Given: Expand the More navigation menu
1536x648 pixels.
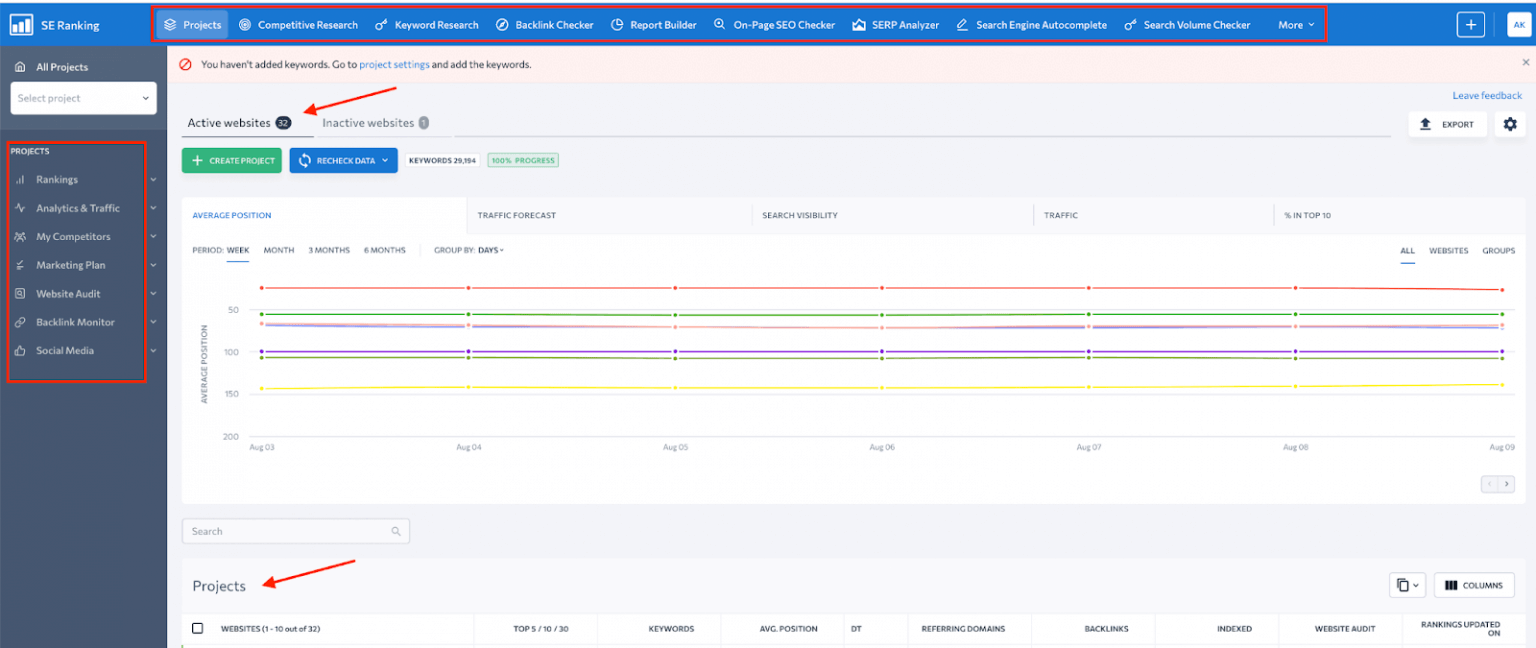Looking at the screenshot, I should tap(1295, 24).
